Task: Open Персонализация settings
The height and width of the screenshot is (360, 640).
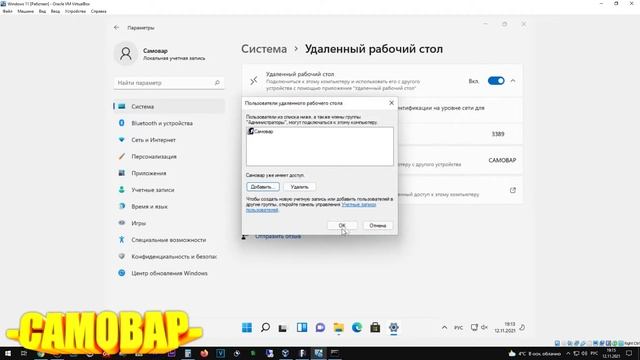Action: (169, 156)
